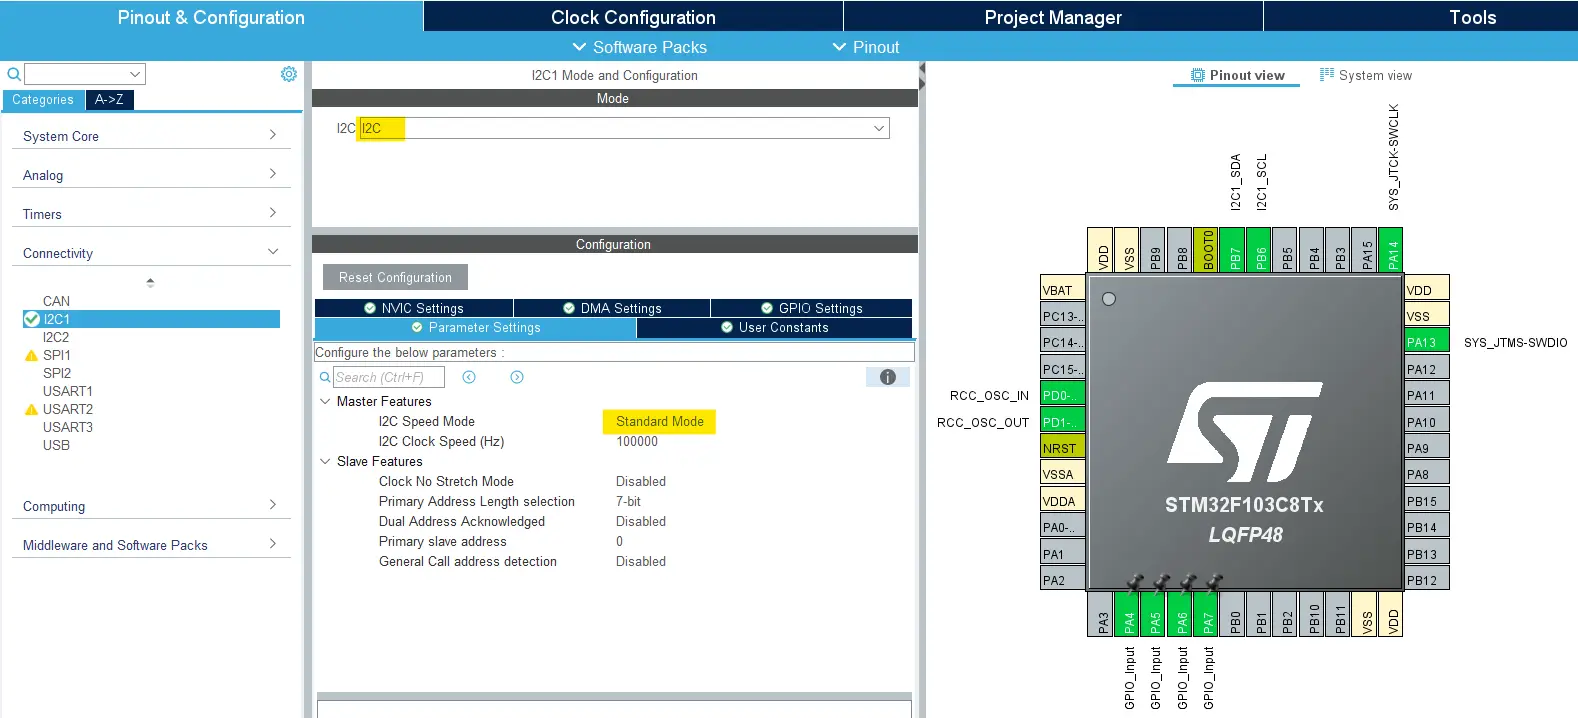Image resolution: width=1578 pixels, height=718 pixels.
Task: Click the Reset Configuration button
Action: tap(395, 277)
